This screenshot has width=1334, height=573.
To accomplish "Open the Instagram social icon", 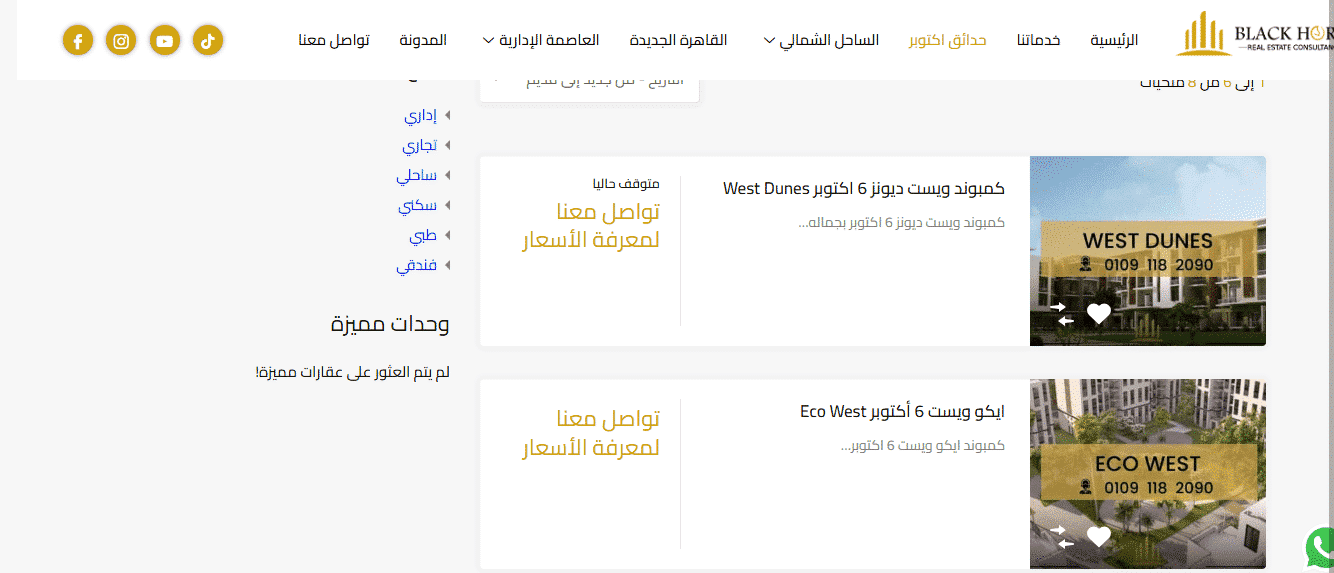I will 121,41.
